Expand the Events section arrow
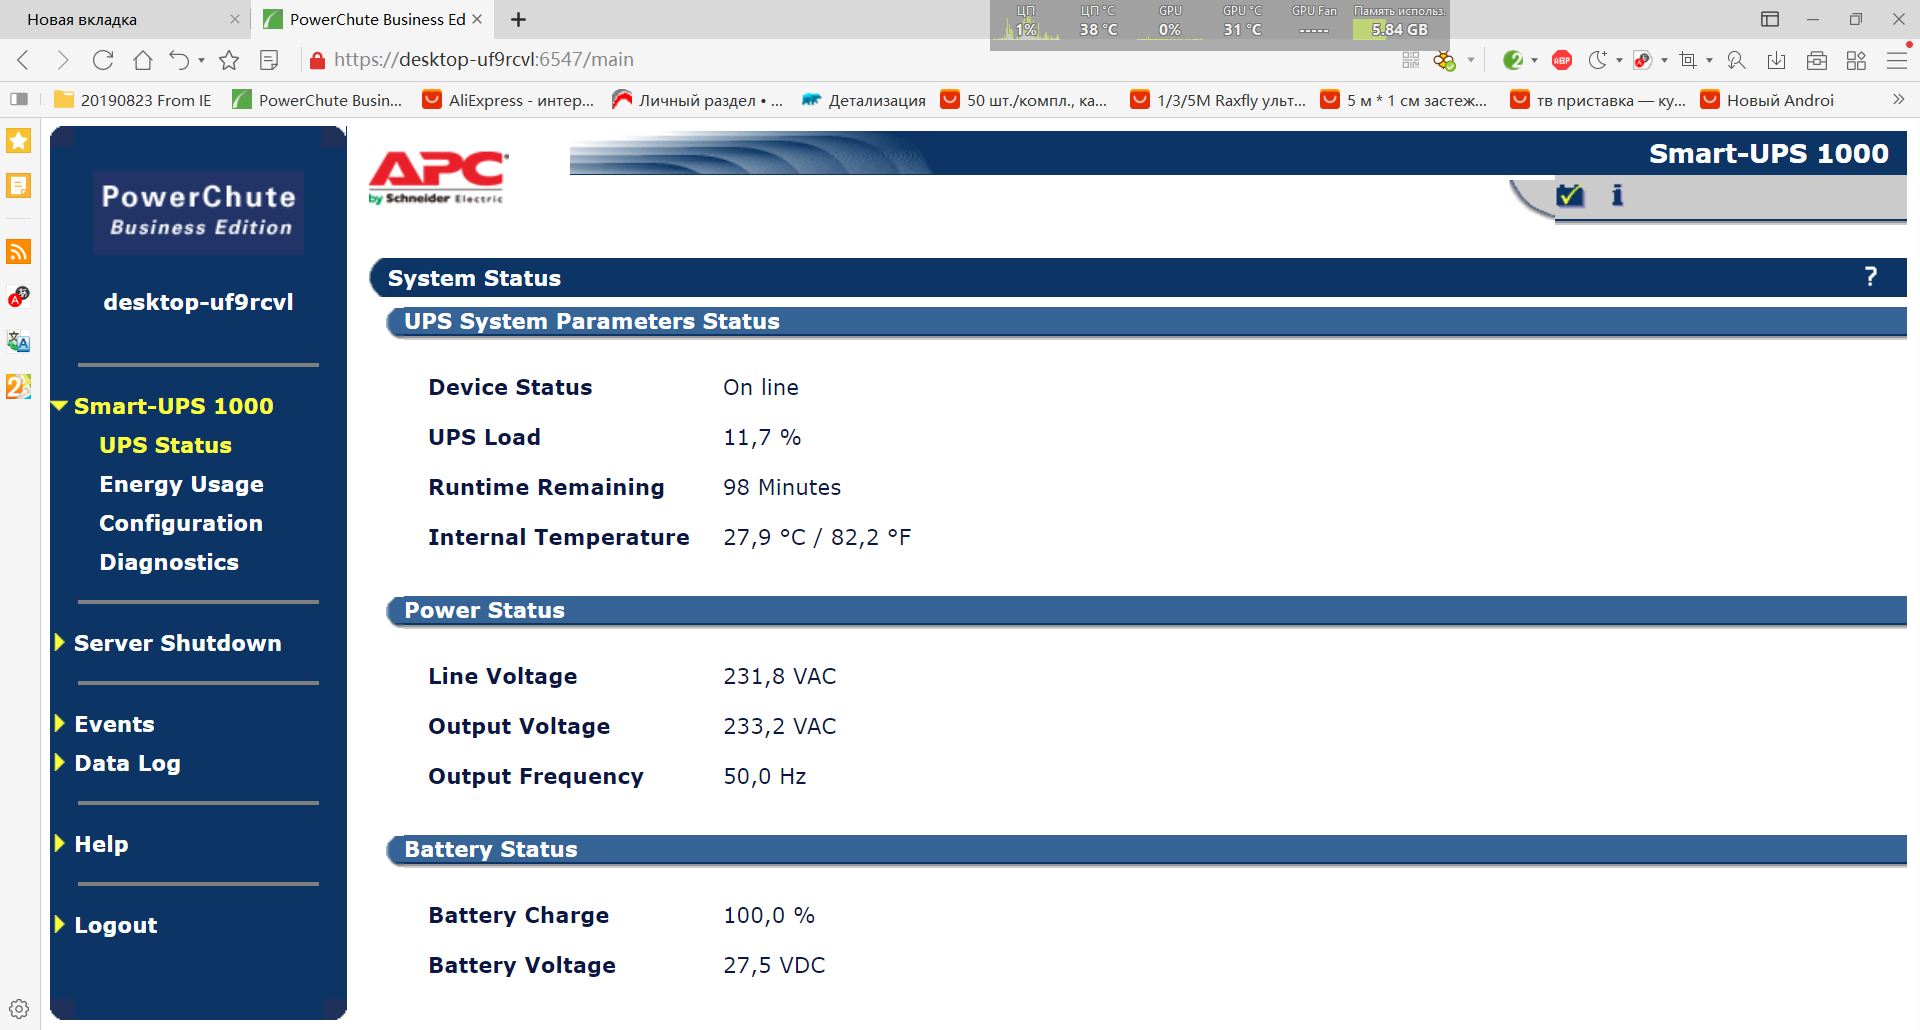1920x1030 pixels. click(60, 723)
